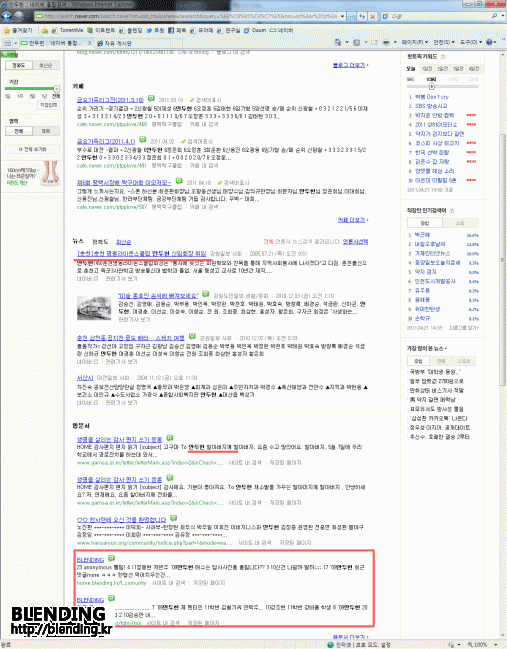Click the refresh icon beside address bar

click(362, 17)
